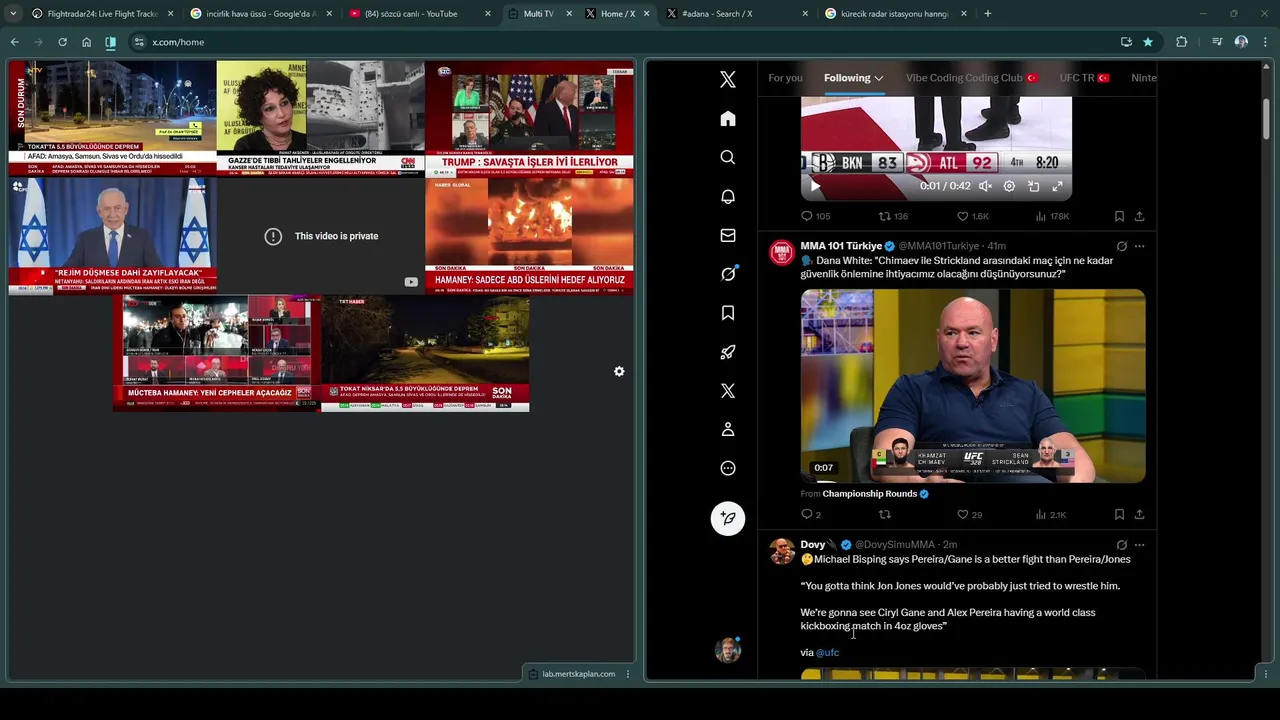
Task: Open Premium X icon in the sidebar
Action: [728, 391]
